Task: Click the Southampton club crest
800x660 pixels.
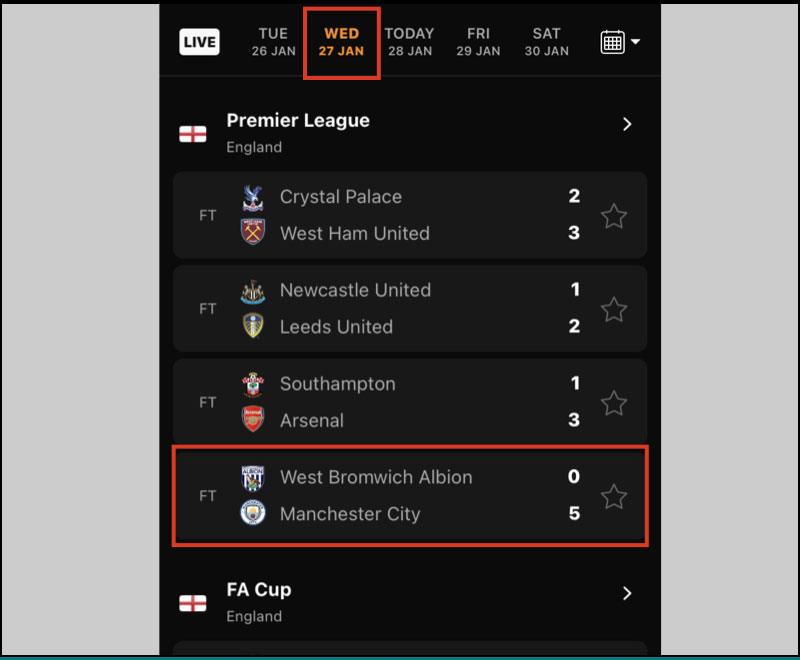Action: 253,384
